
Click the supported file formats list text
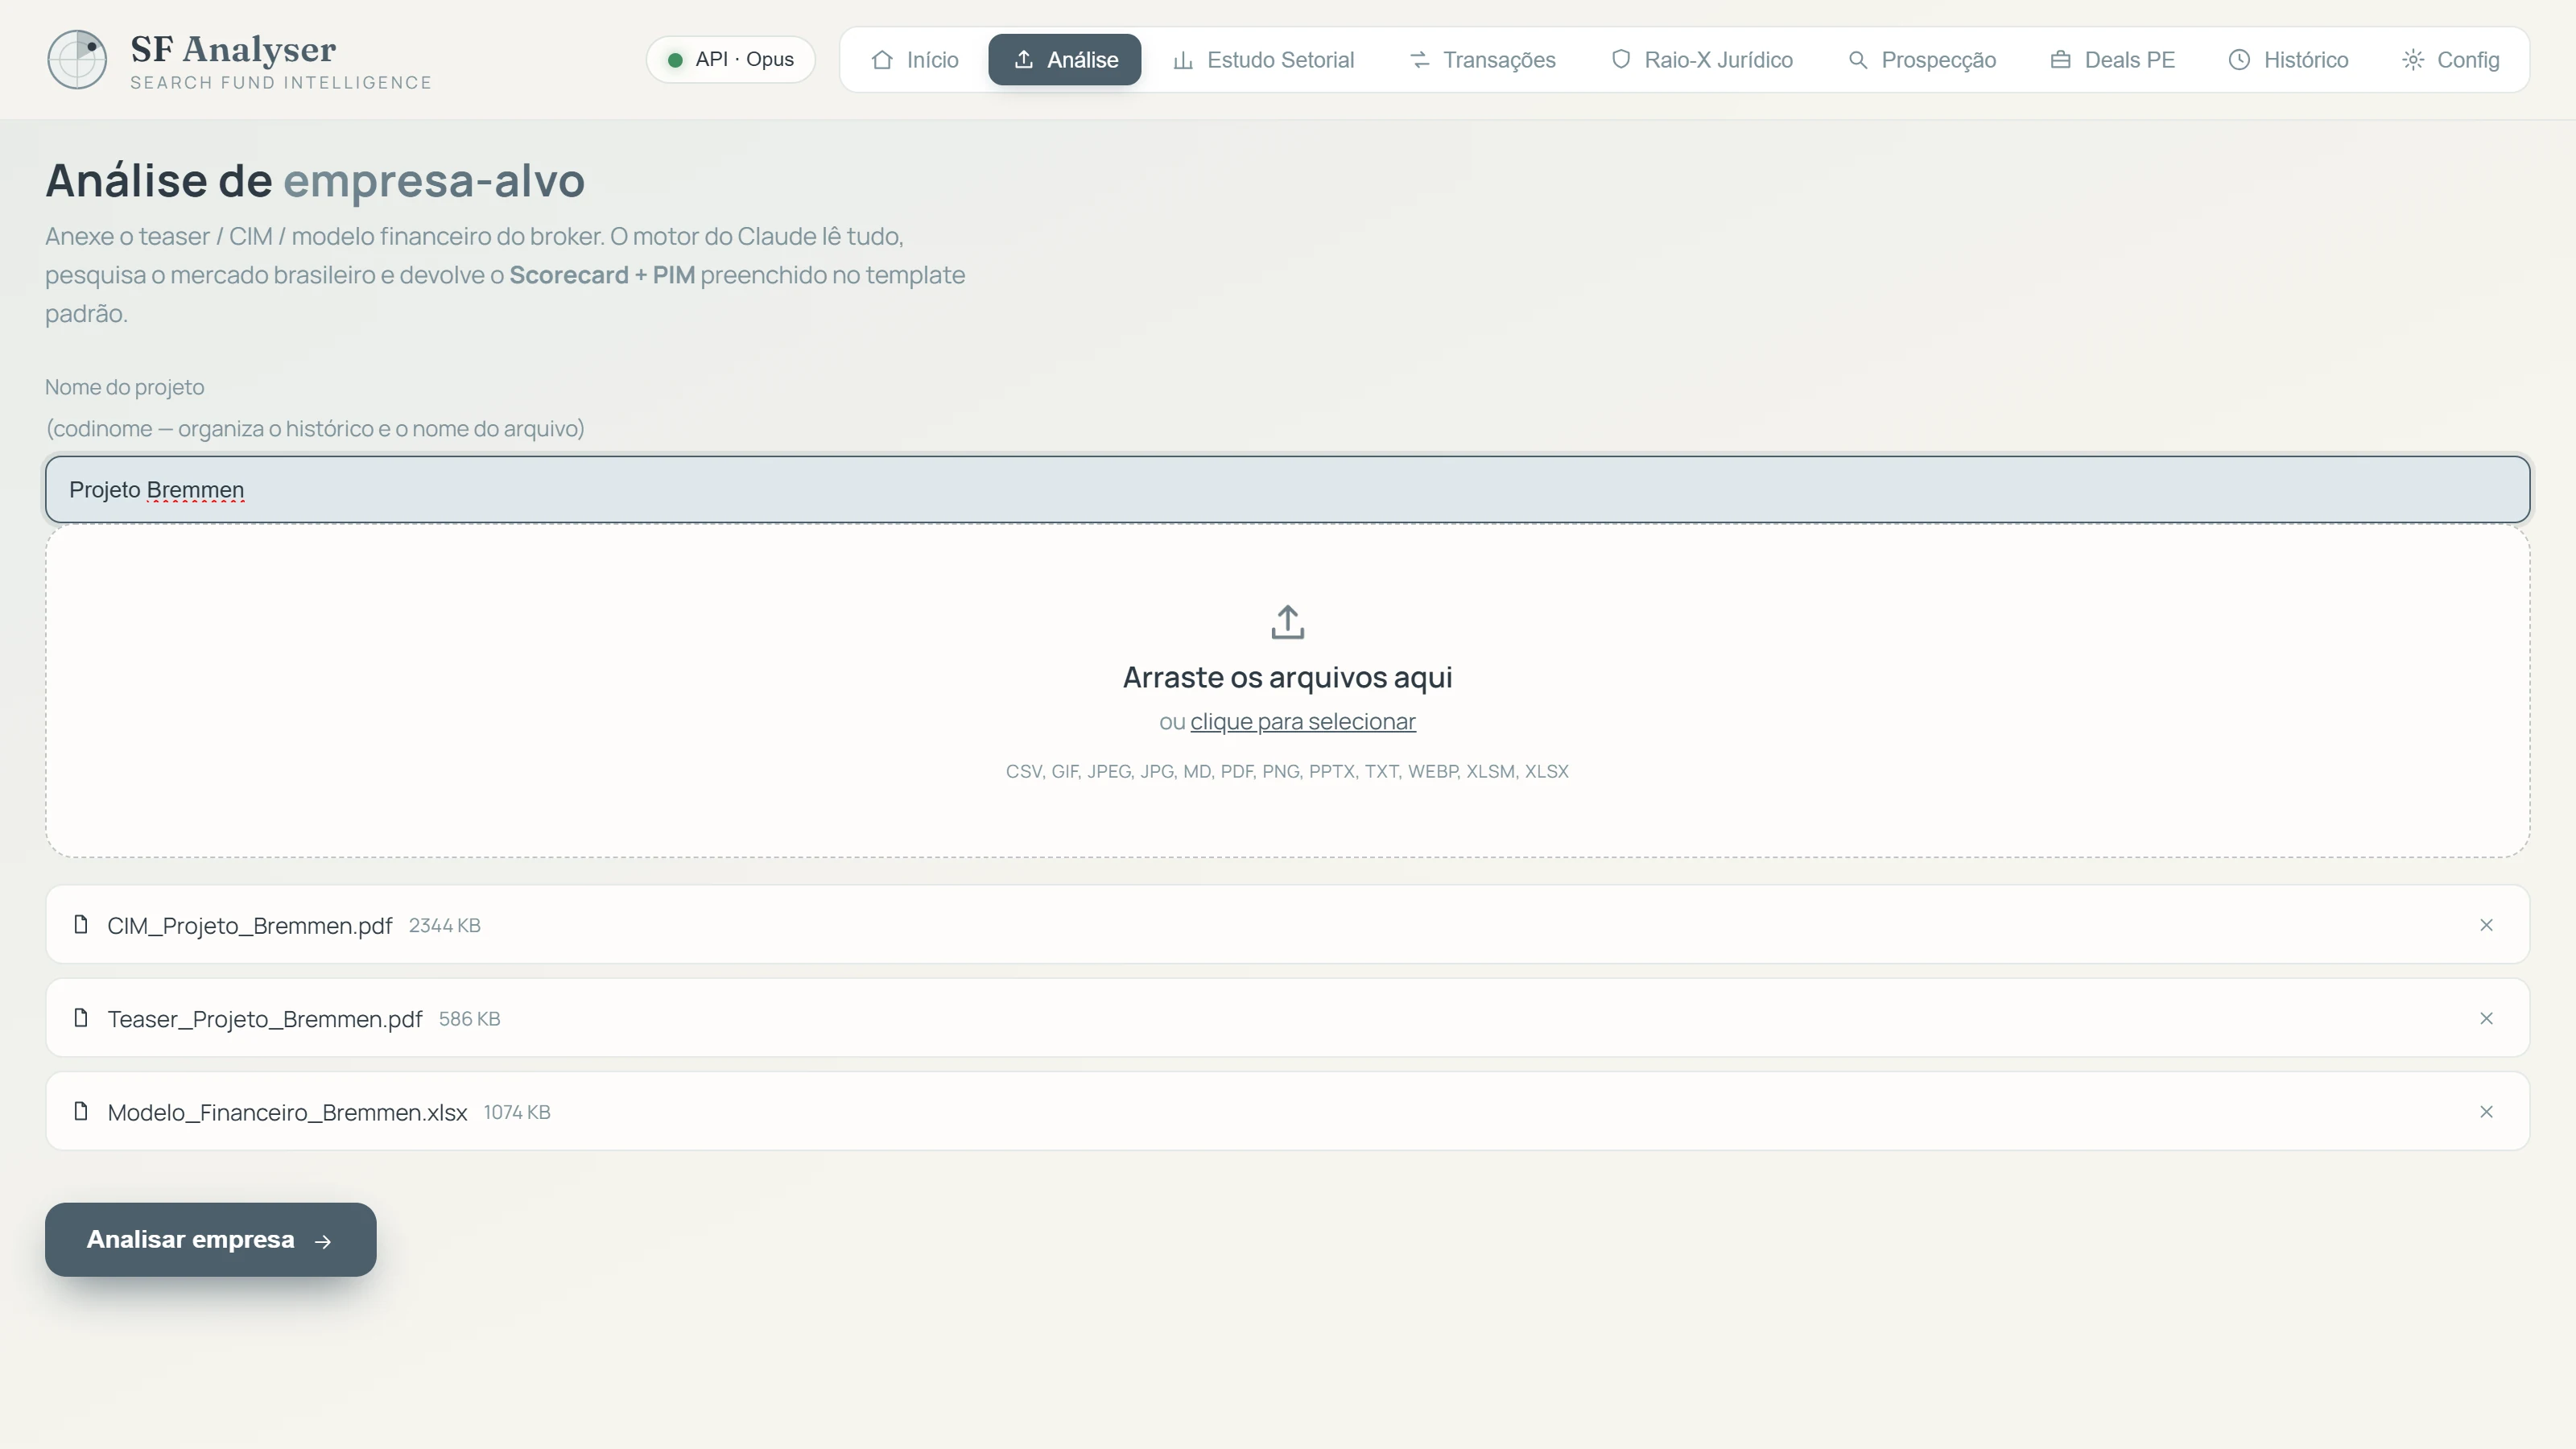[x=1288, y=772]
